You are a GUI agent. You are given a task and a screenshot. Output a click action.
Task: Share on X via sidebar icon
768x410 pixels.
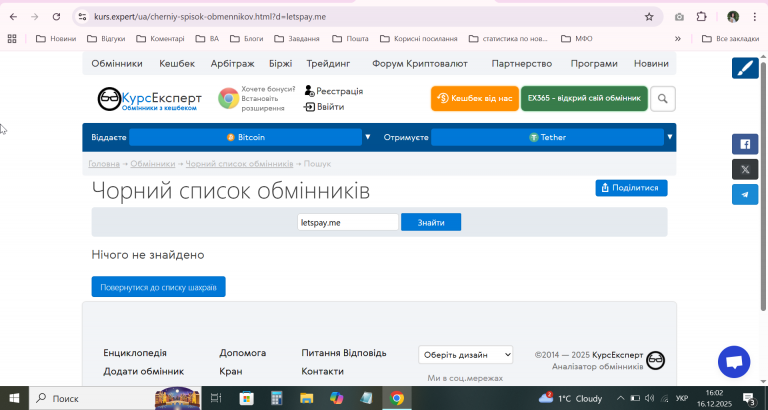pyautogui.click(x=745, y=169)
